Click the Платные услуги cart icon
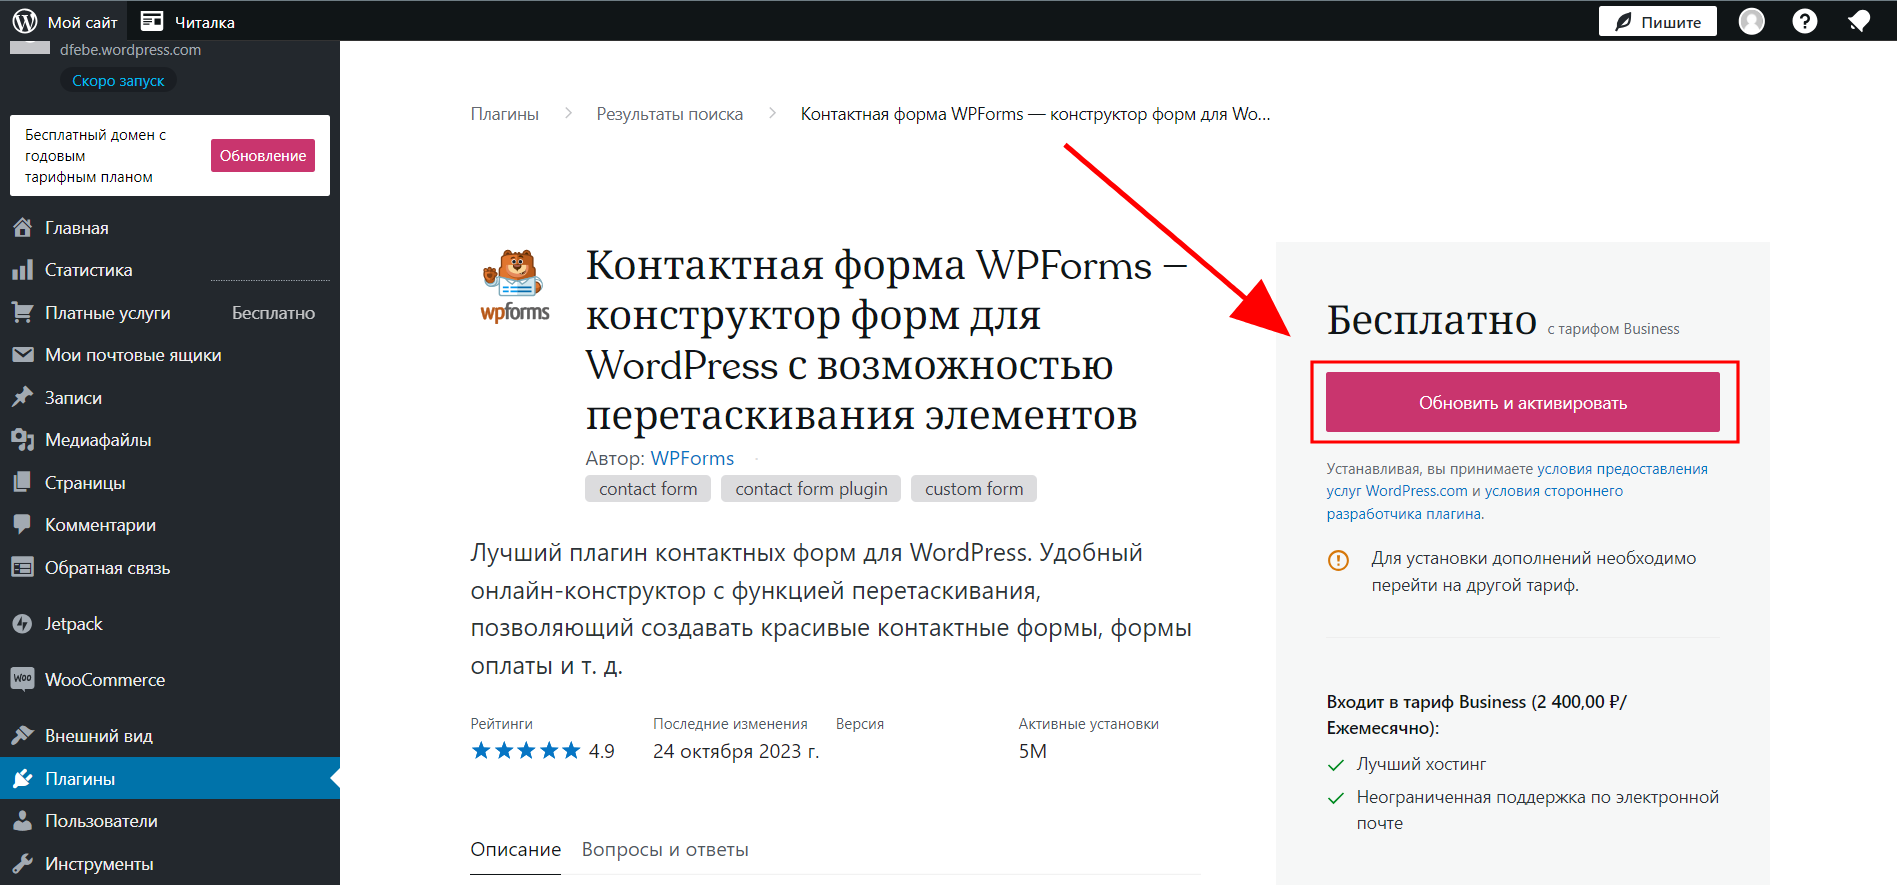 coord(22,313)
